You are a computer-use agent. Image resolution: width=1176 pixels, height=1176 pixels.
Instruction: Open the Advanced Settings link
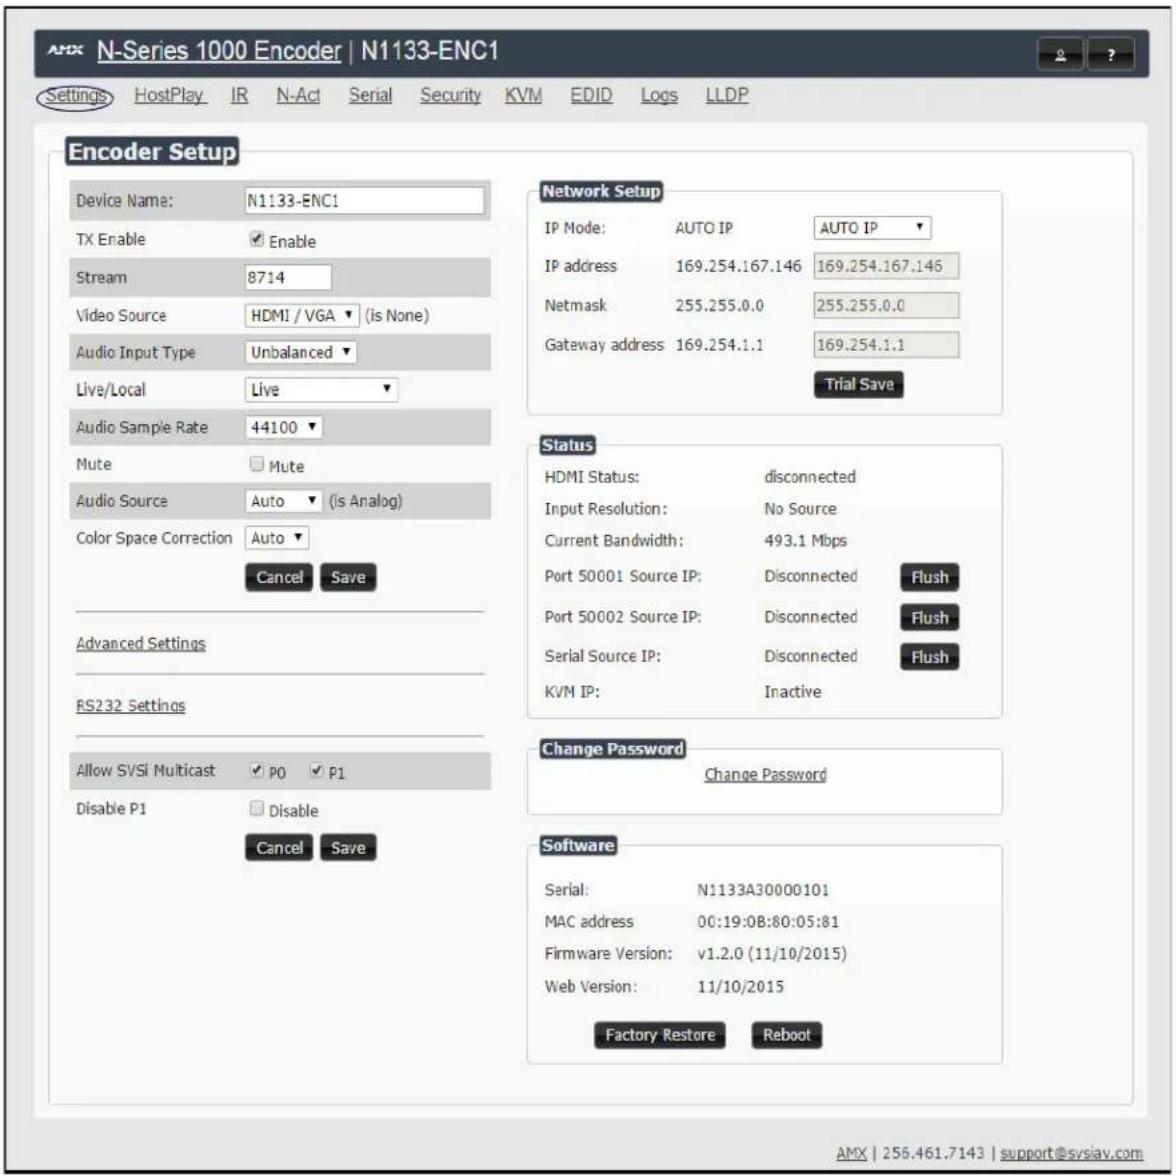(140, 644)
